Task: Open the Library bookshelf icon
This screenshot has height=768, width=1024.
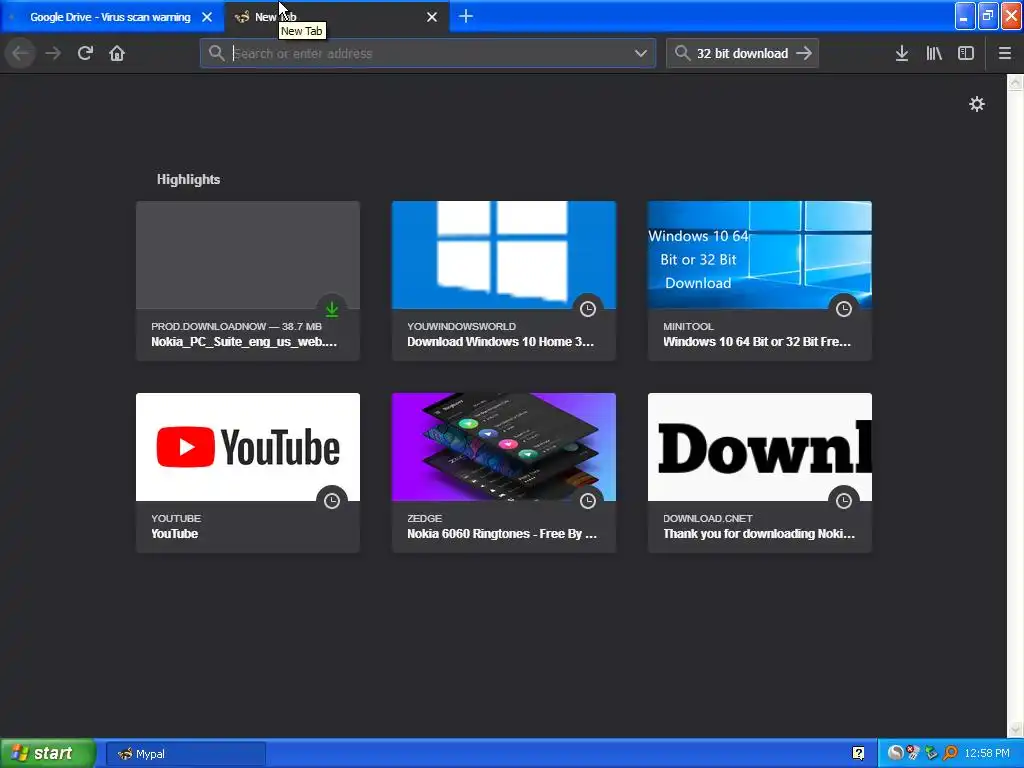Action: [934, 54]
